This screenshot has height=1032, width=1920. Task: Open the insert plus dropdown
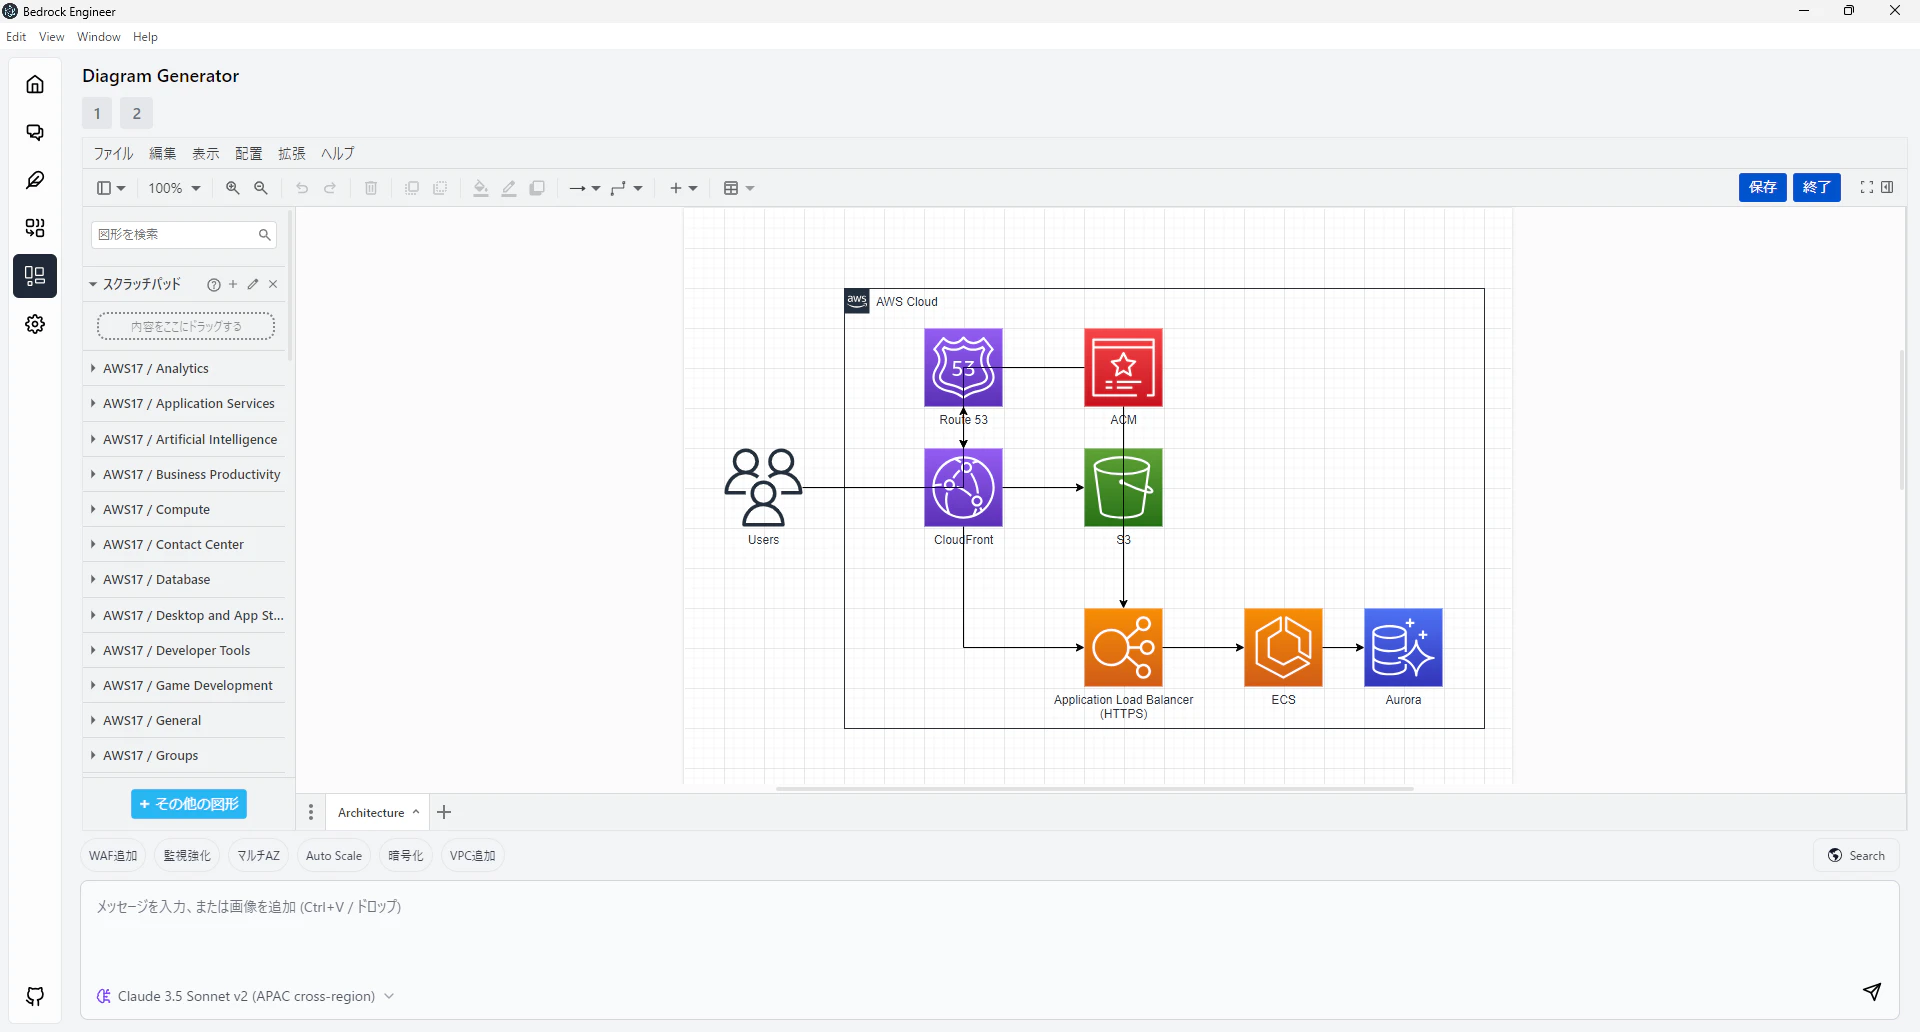click(683, 188)
